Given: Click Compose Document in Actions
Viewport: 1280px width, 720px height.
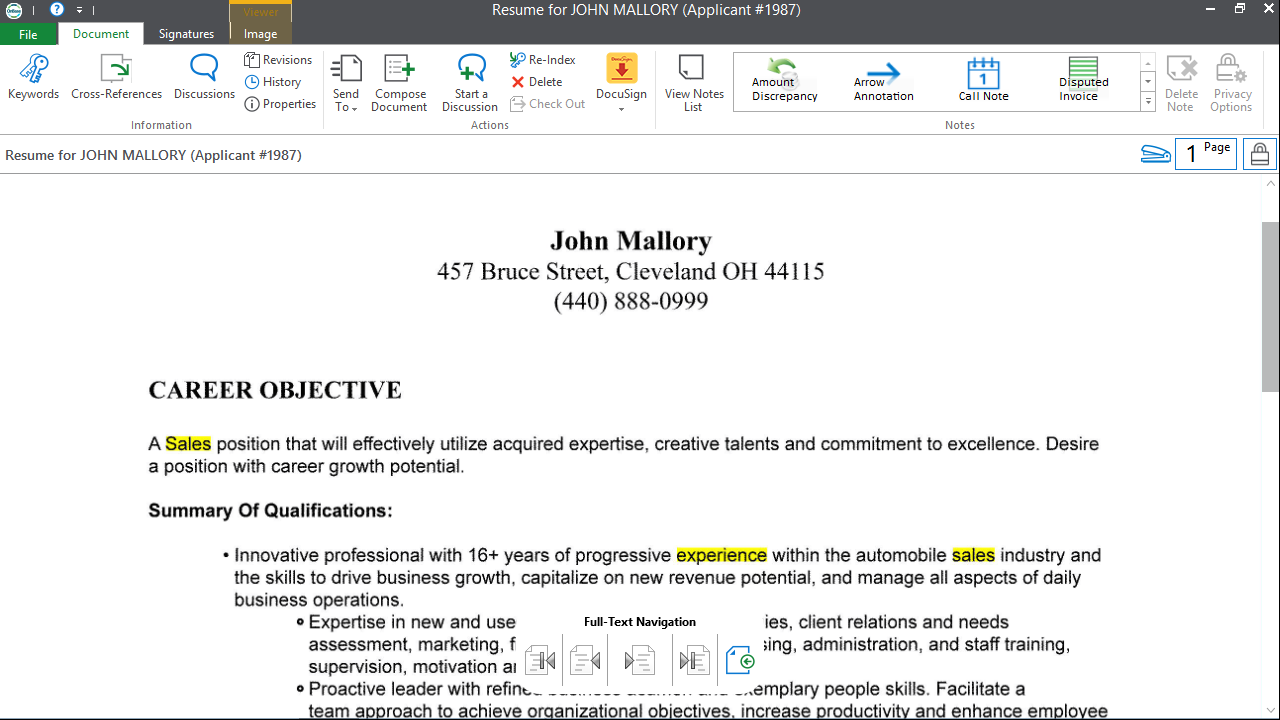Looking at the screenshot, I should [399, 82].
